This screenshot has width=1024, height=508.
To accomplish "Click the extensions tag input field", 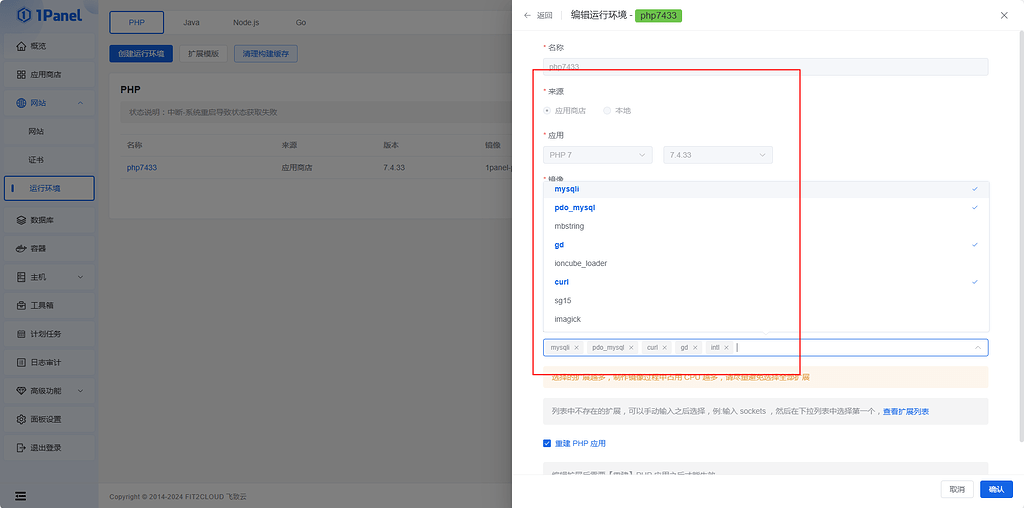I will 850,348.
